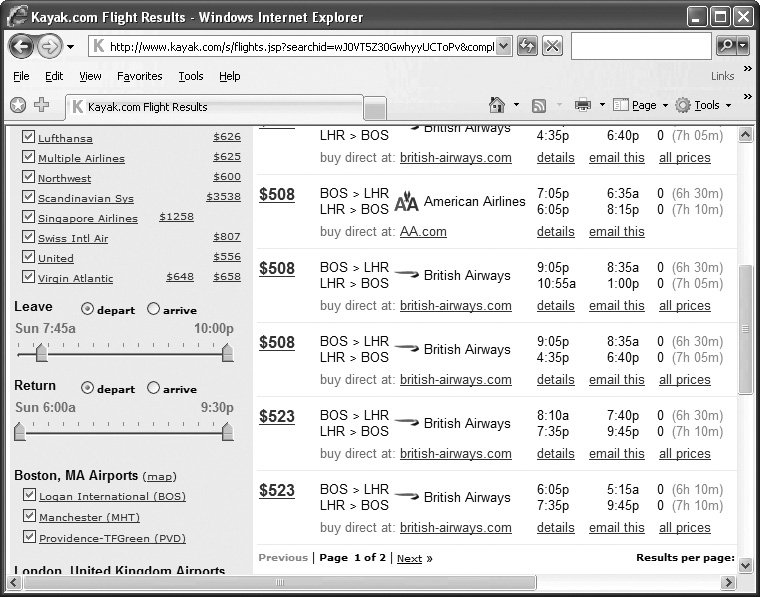This screenshot has width=760, height=597.
Task: Click the search magnifier icon
Action: point(727,46)
